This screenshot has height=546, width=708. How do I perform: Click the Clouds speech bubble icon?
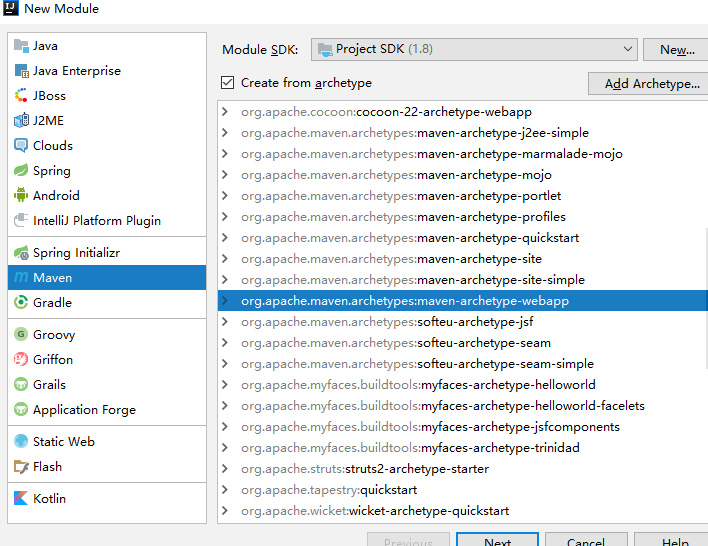[21, 145]
